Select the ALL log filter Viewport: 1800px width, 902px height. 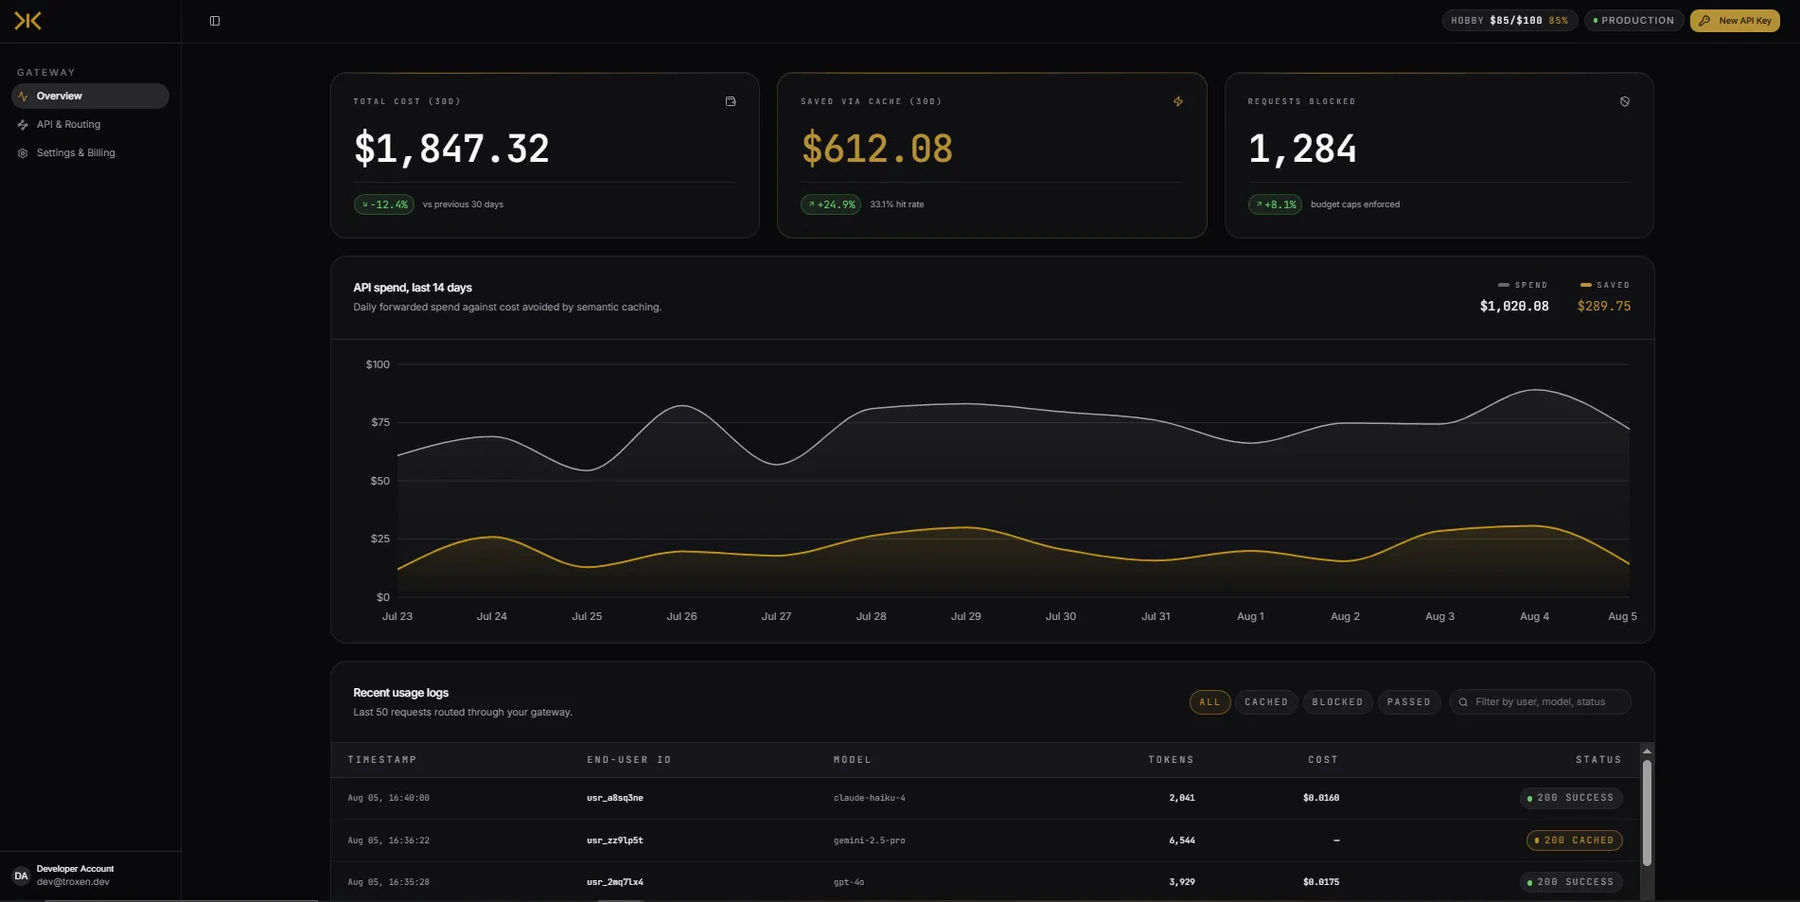pos(1210,702)
